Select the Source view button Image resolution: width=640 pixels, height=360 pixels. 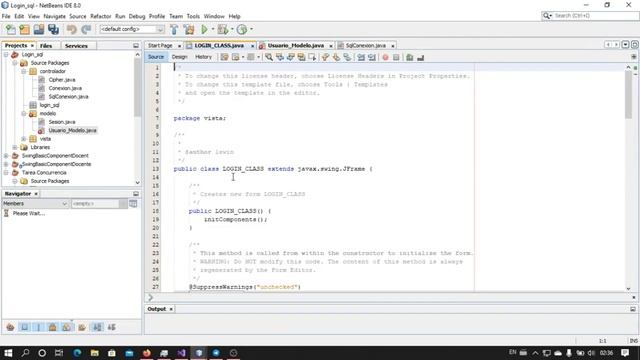156,57
